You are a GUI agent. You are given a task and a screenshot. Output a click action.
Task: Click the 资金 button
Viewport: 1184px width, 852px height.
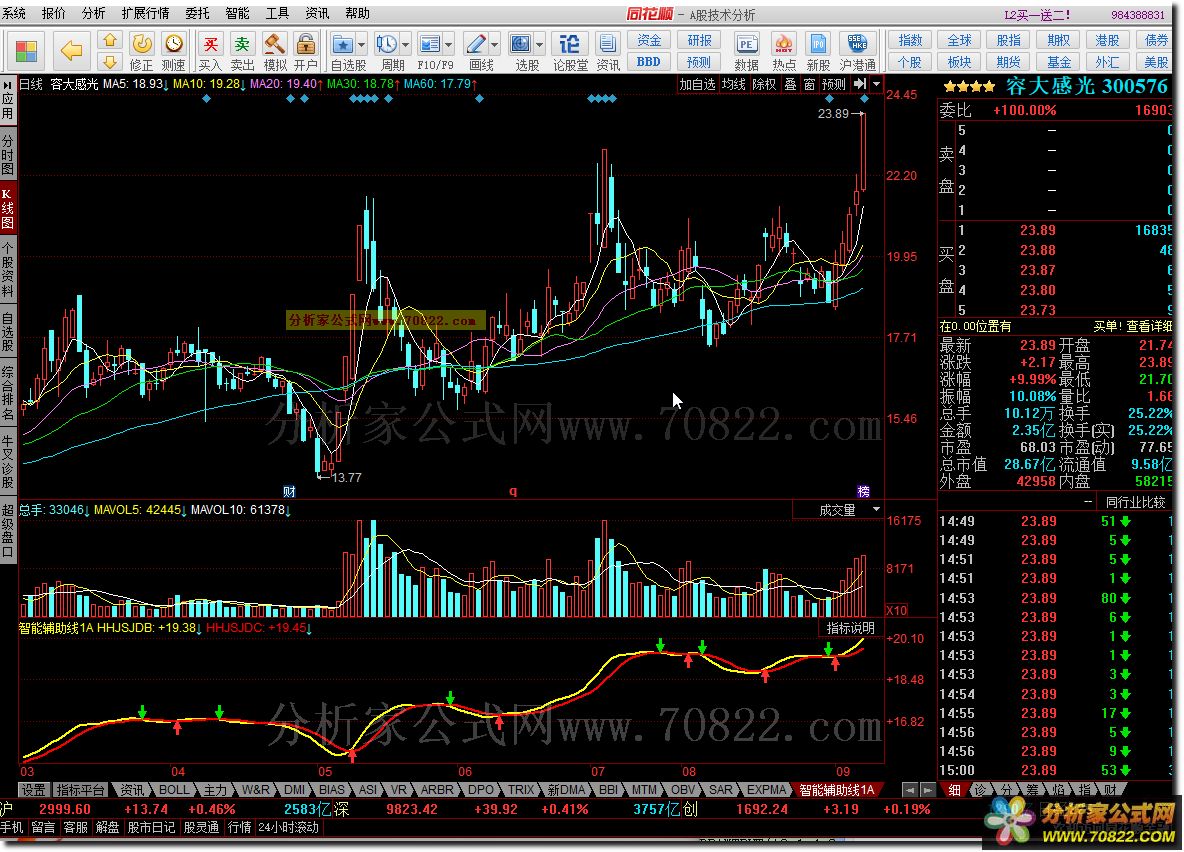coord(649,40)
